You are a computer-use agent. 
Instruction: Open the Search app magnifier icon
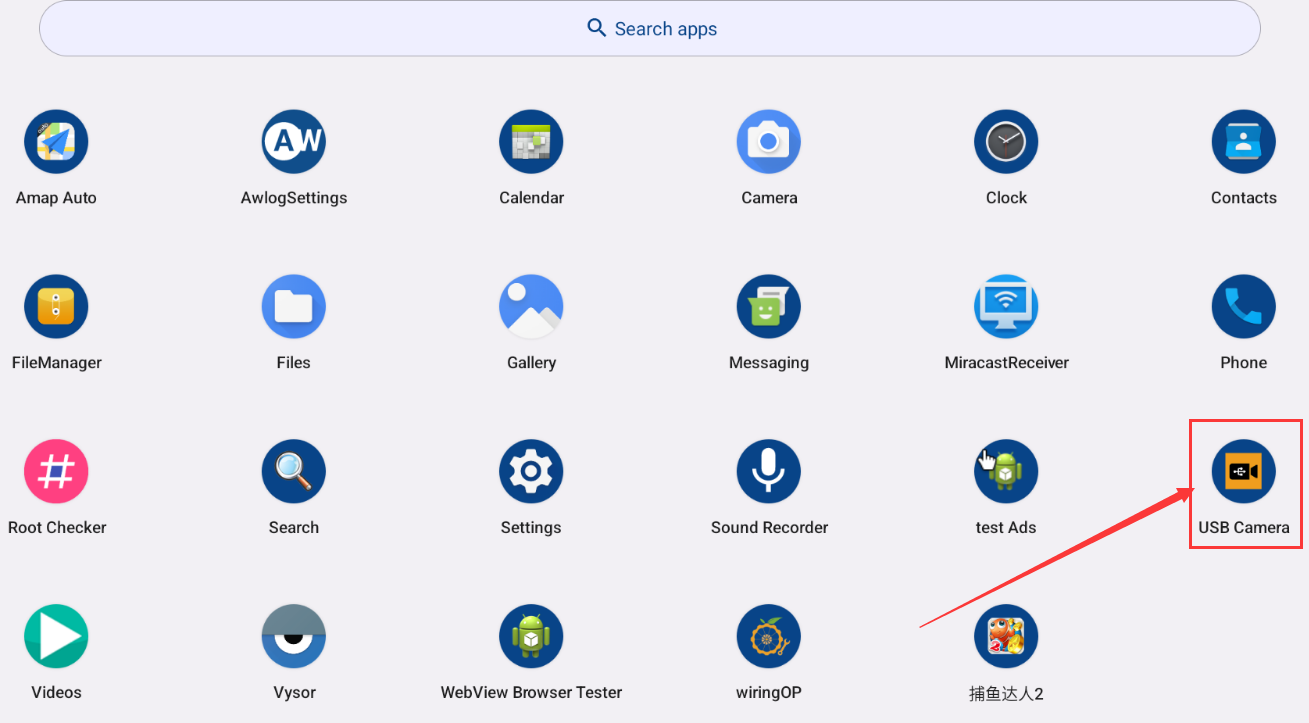(x=294, y=472)
